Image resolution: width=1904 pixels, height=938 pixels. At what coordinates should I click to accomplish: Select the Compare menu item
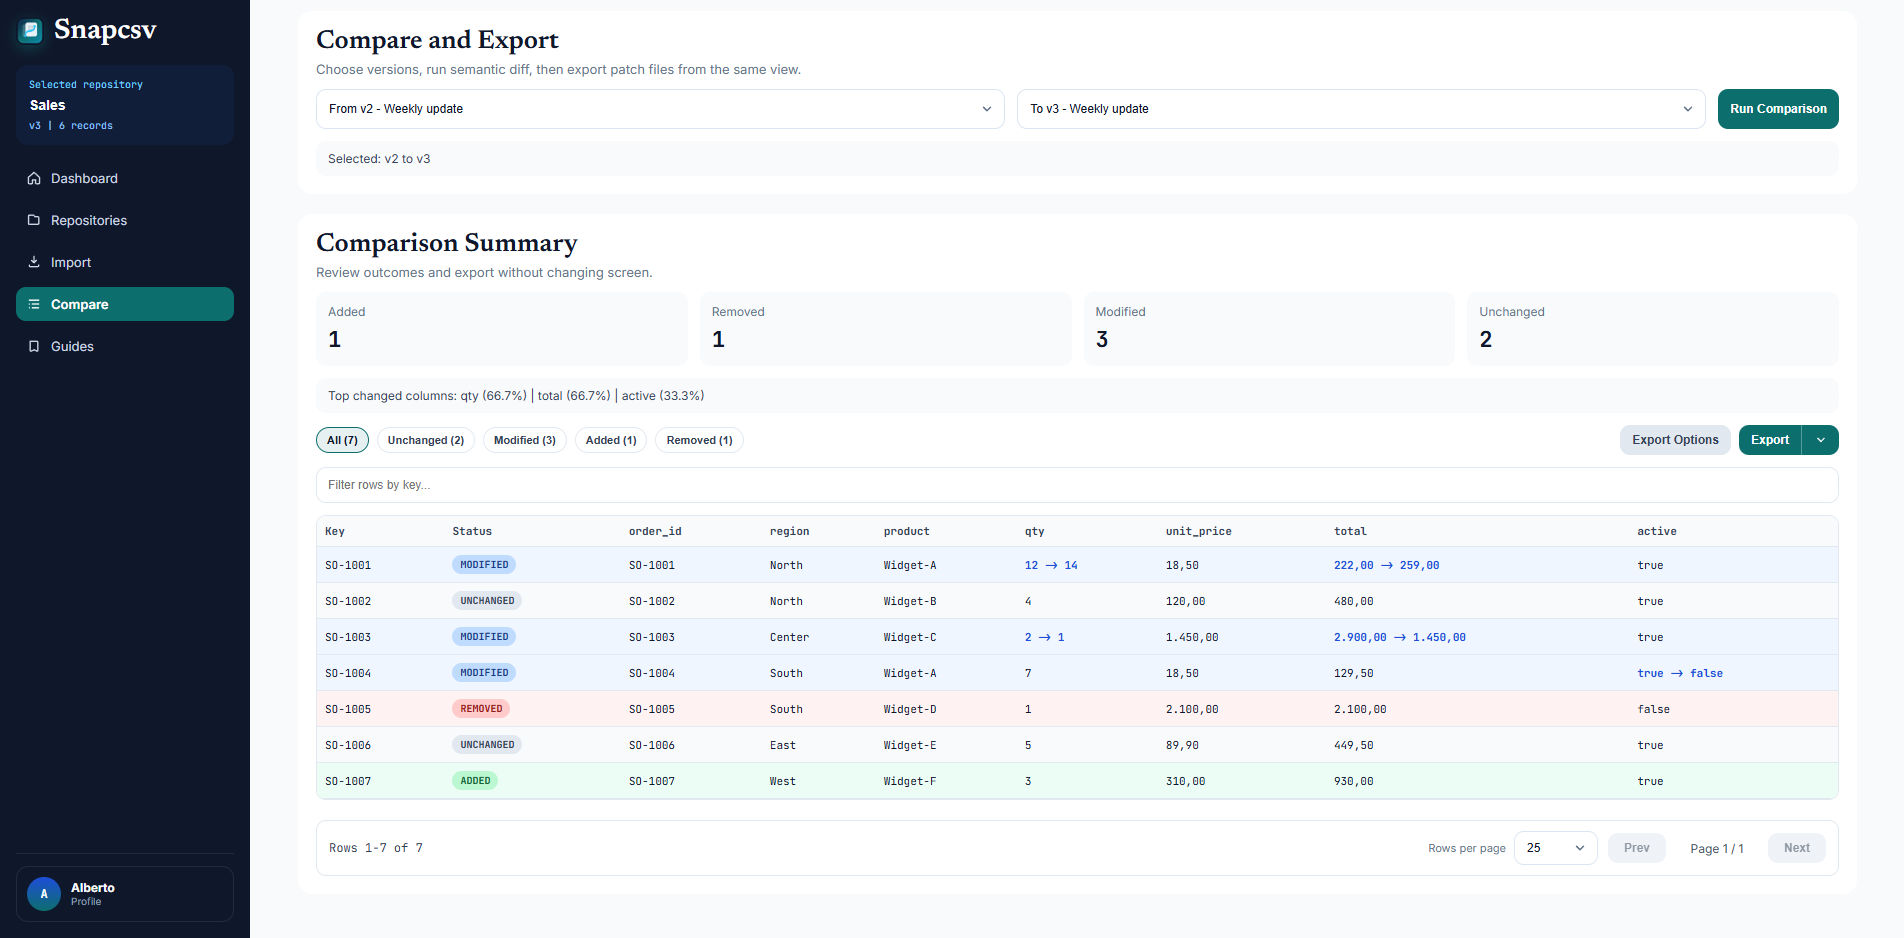(125, 304)
